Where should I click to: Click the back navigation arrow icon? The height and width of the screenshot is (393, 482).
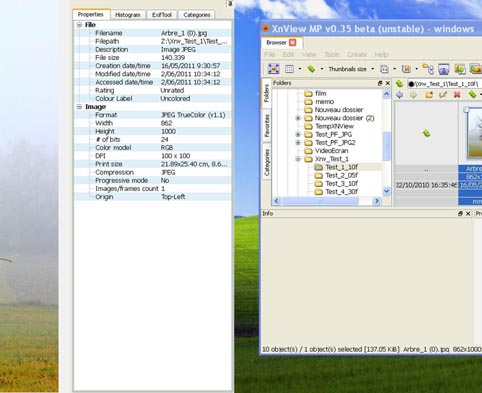[x=399, y=95]
